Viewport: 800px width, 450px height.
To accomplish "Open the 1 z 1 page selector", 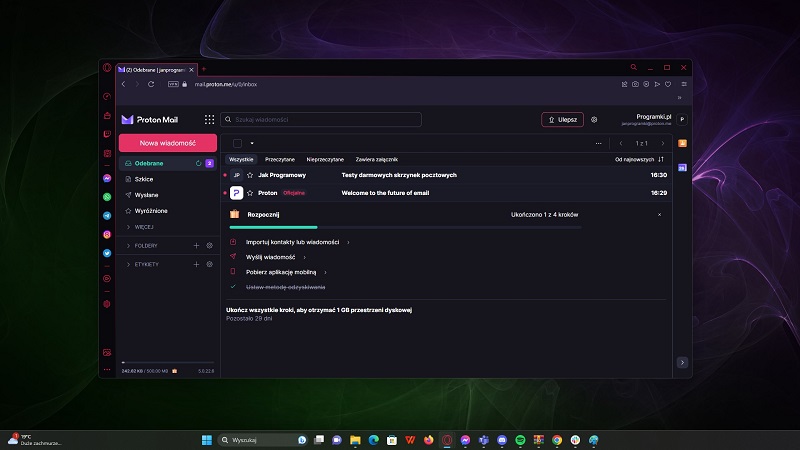I will (x=641, y=143).
